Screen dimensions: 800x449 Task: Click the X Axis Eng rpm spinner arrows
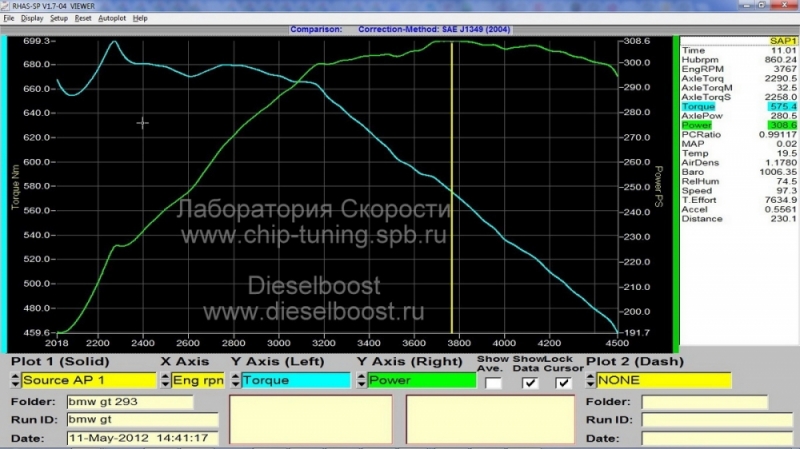[165, 380]
